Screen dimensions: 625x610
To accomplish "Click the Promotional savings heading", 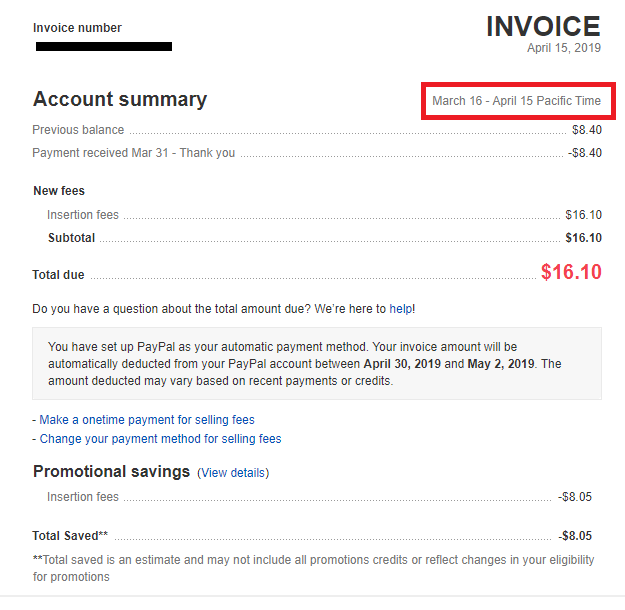I will pyautogui.click(x=111, y=472).
